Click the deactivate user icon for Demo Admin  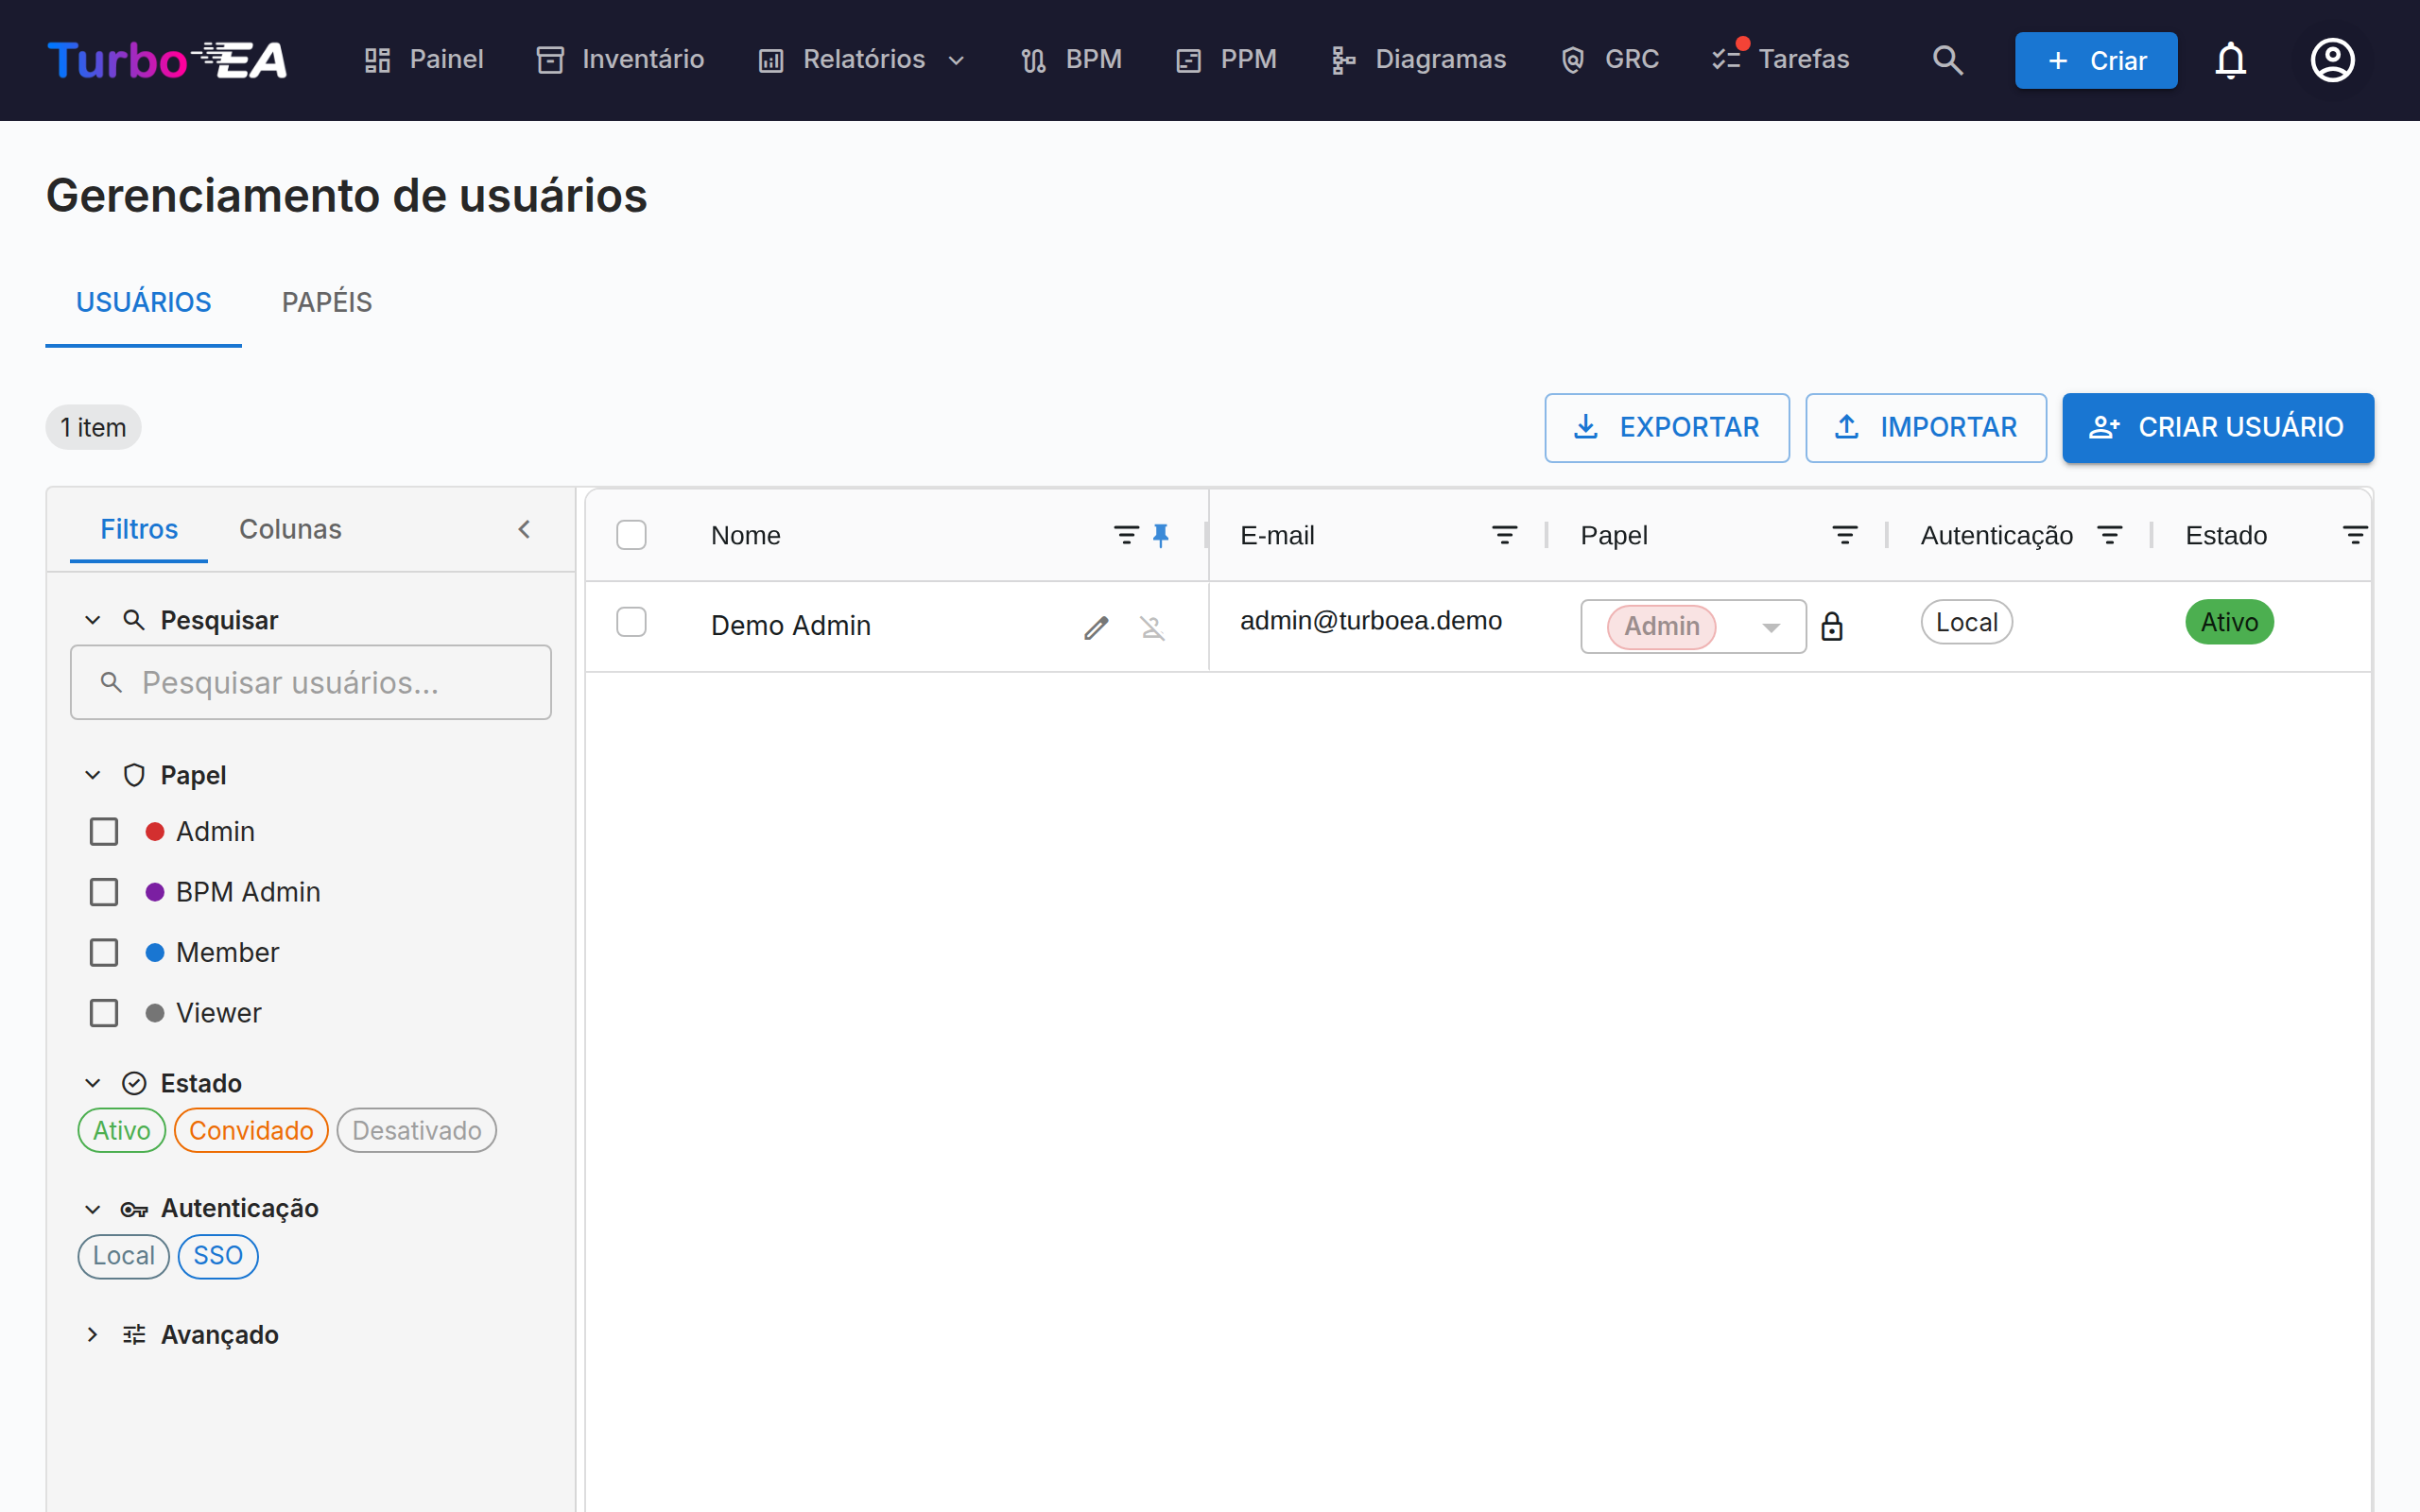(1152, 627)
